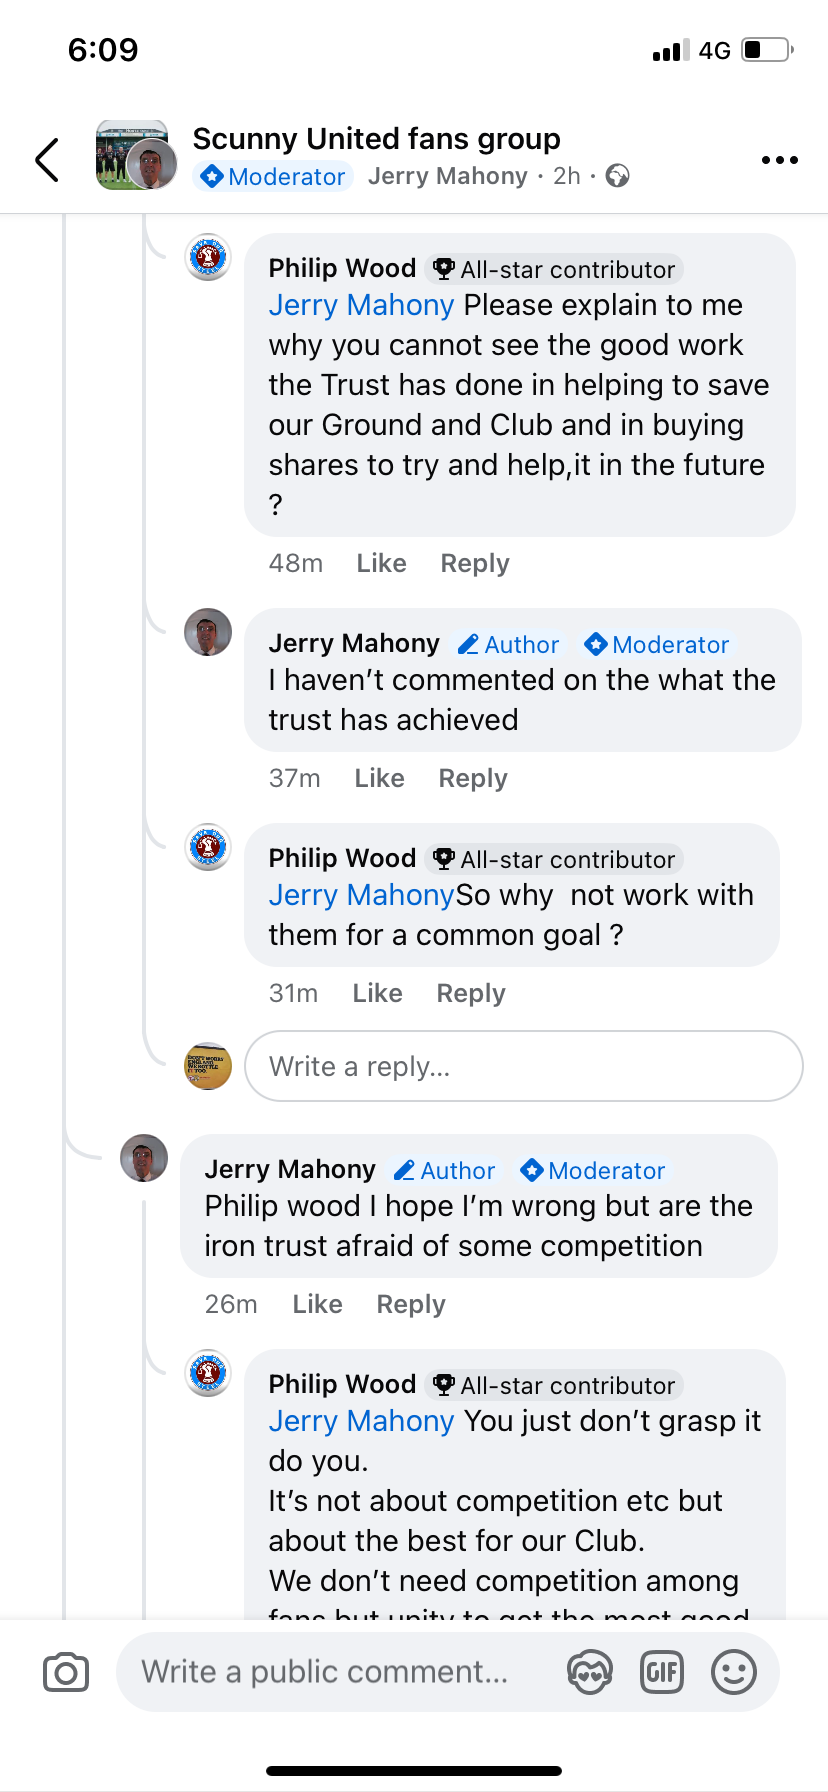This screenshot has width=828, height=1792.
Task: Like the 31m common goal comment
Action: [x=377, y=993]
